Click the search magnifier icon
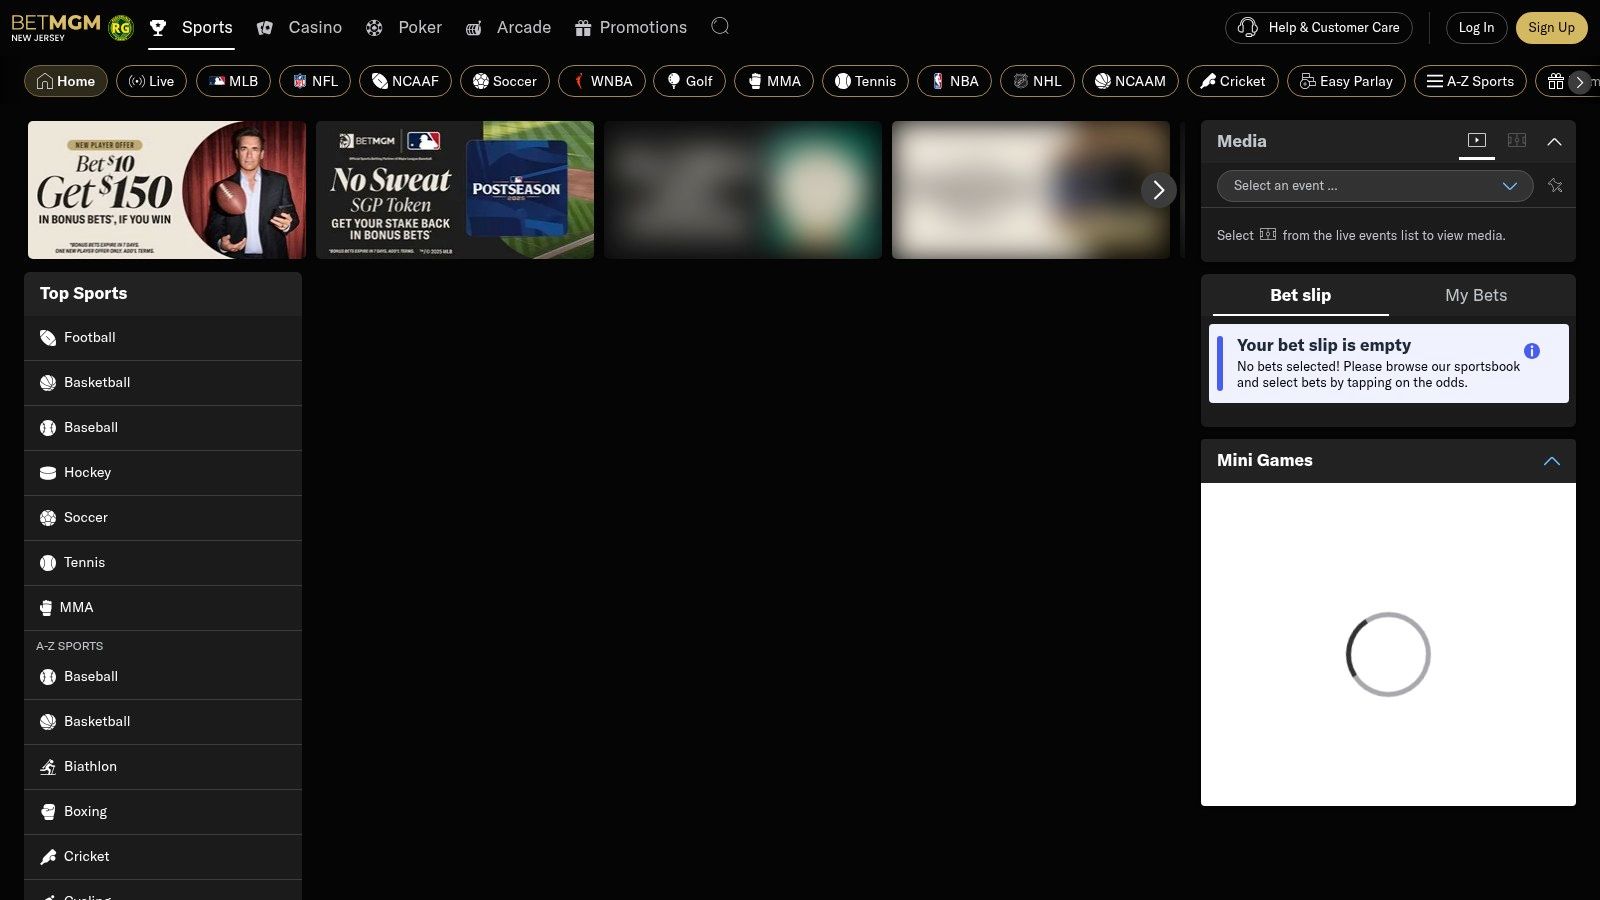1600x900 pixels. point(720,27)
